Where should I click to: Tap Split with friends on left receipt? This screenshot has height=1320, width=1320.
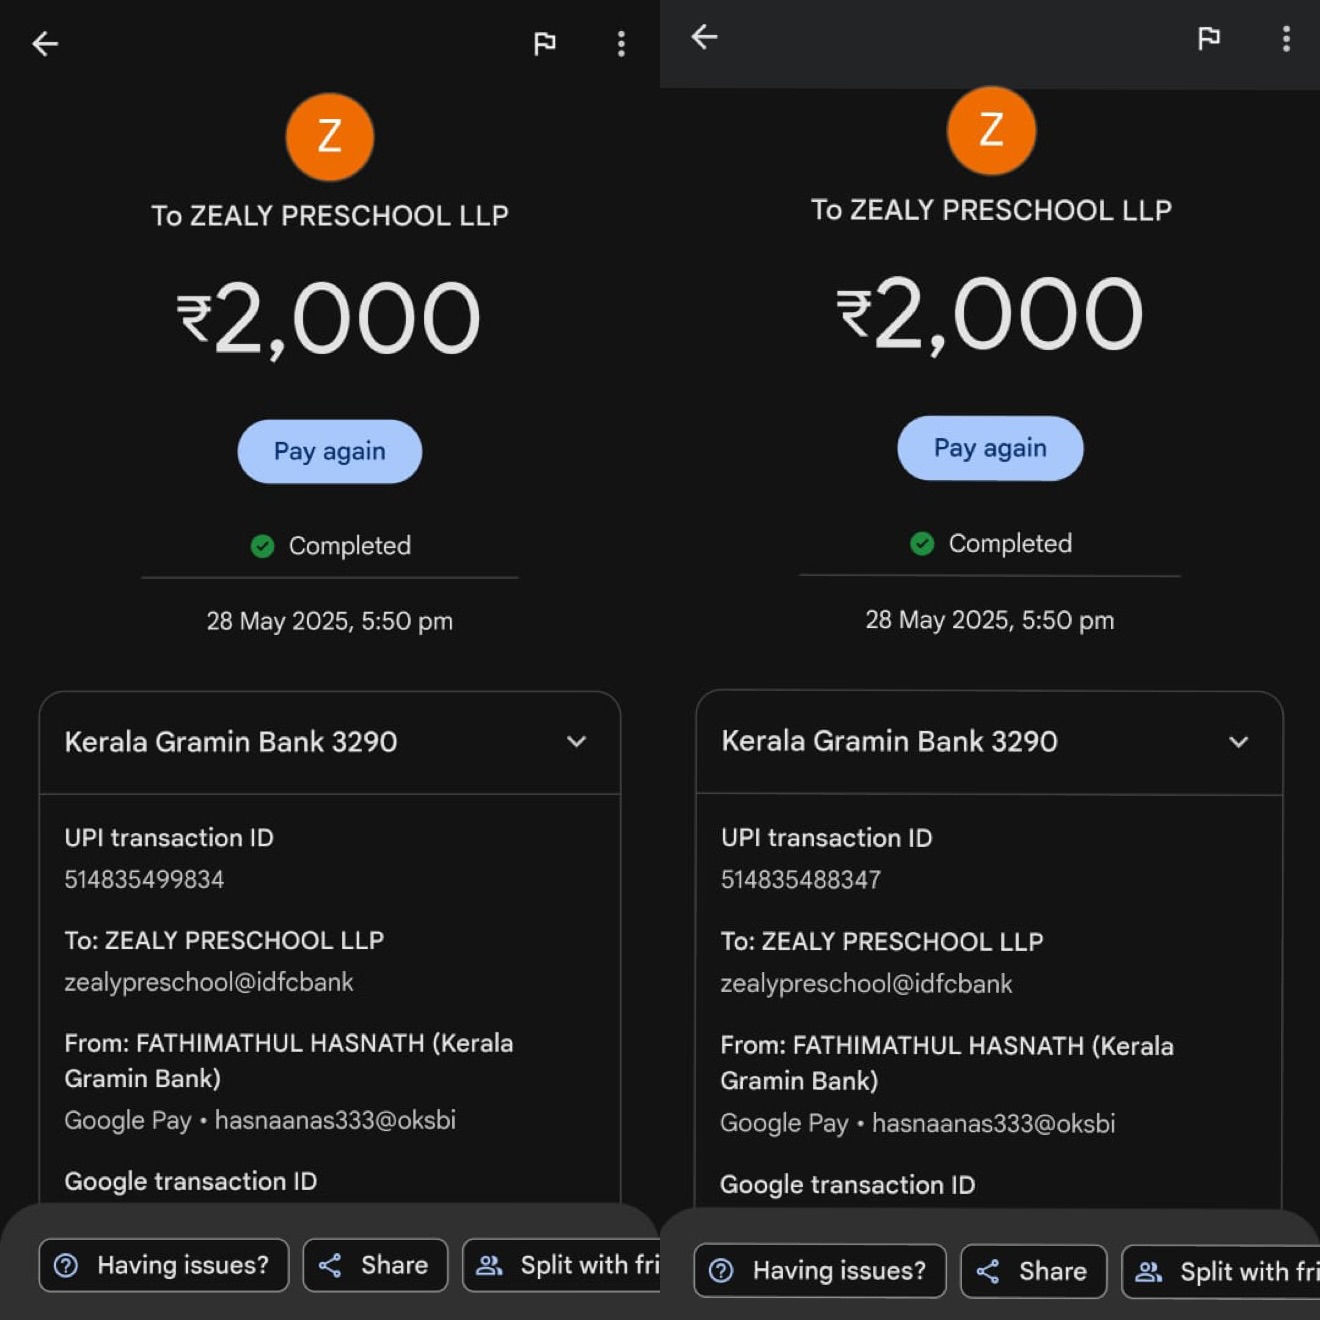pyautogui.click(x=563, y=1265)
